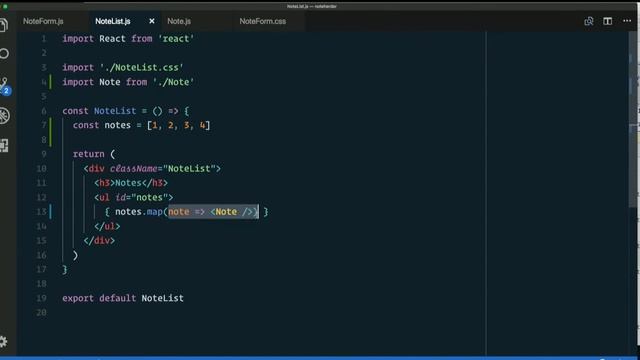Open the Manage settings gear
The image size is (640, 360).
tap(3, 341)
